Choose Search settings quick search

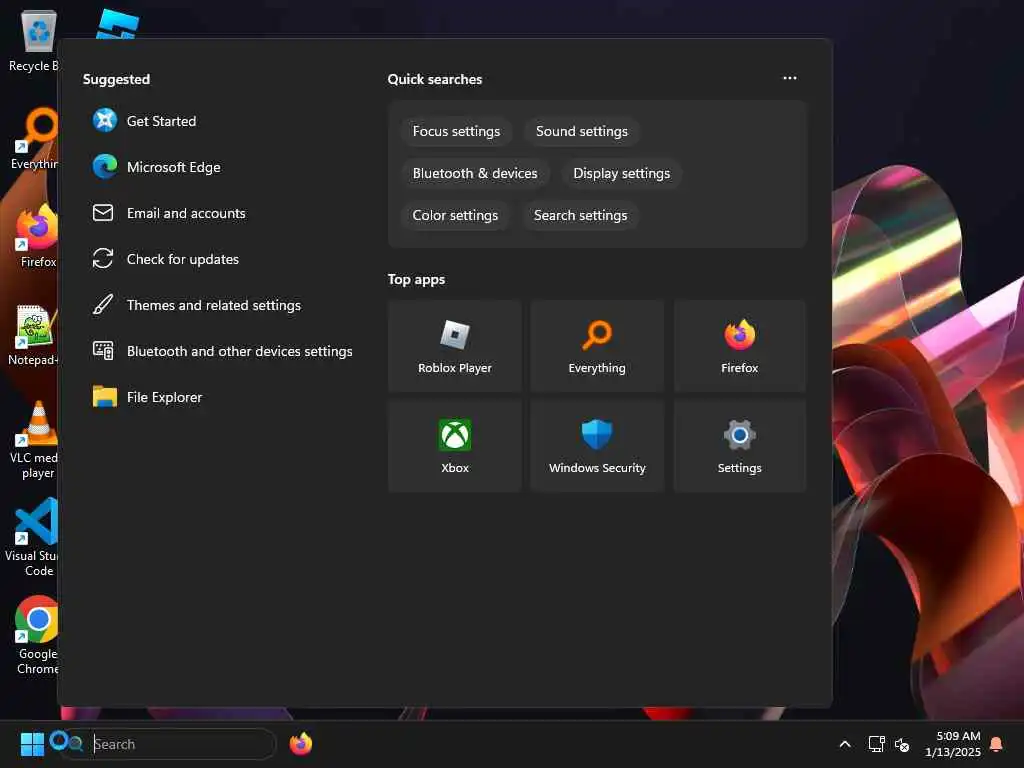[x=581, y=216]
